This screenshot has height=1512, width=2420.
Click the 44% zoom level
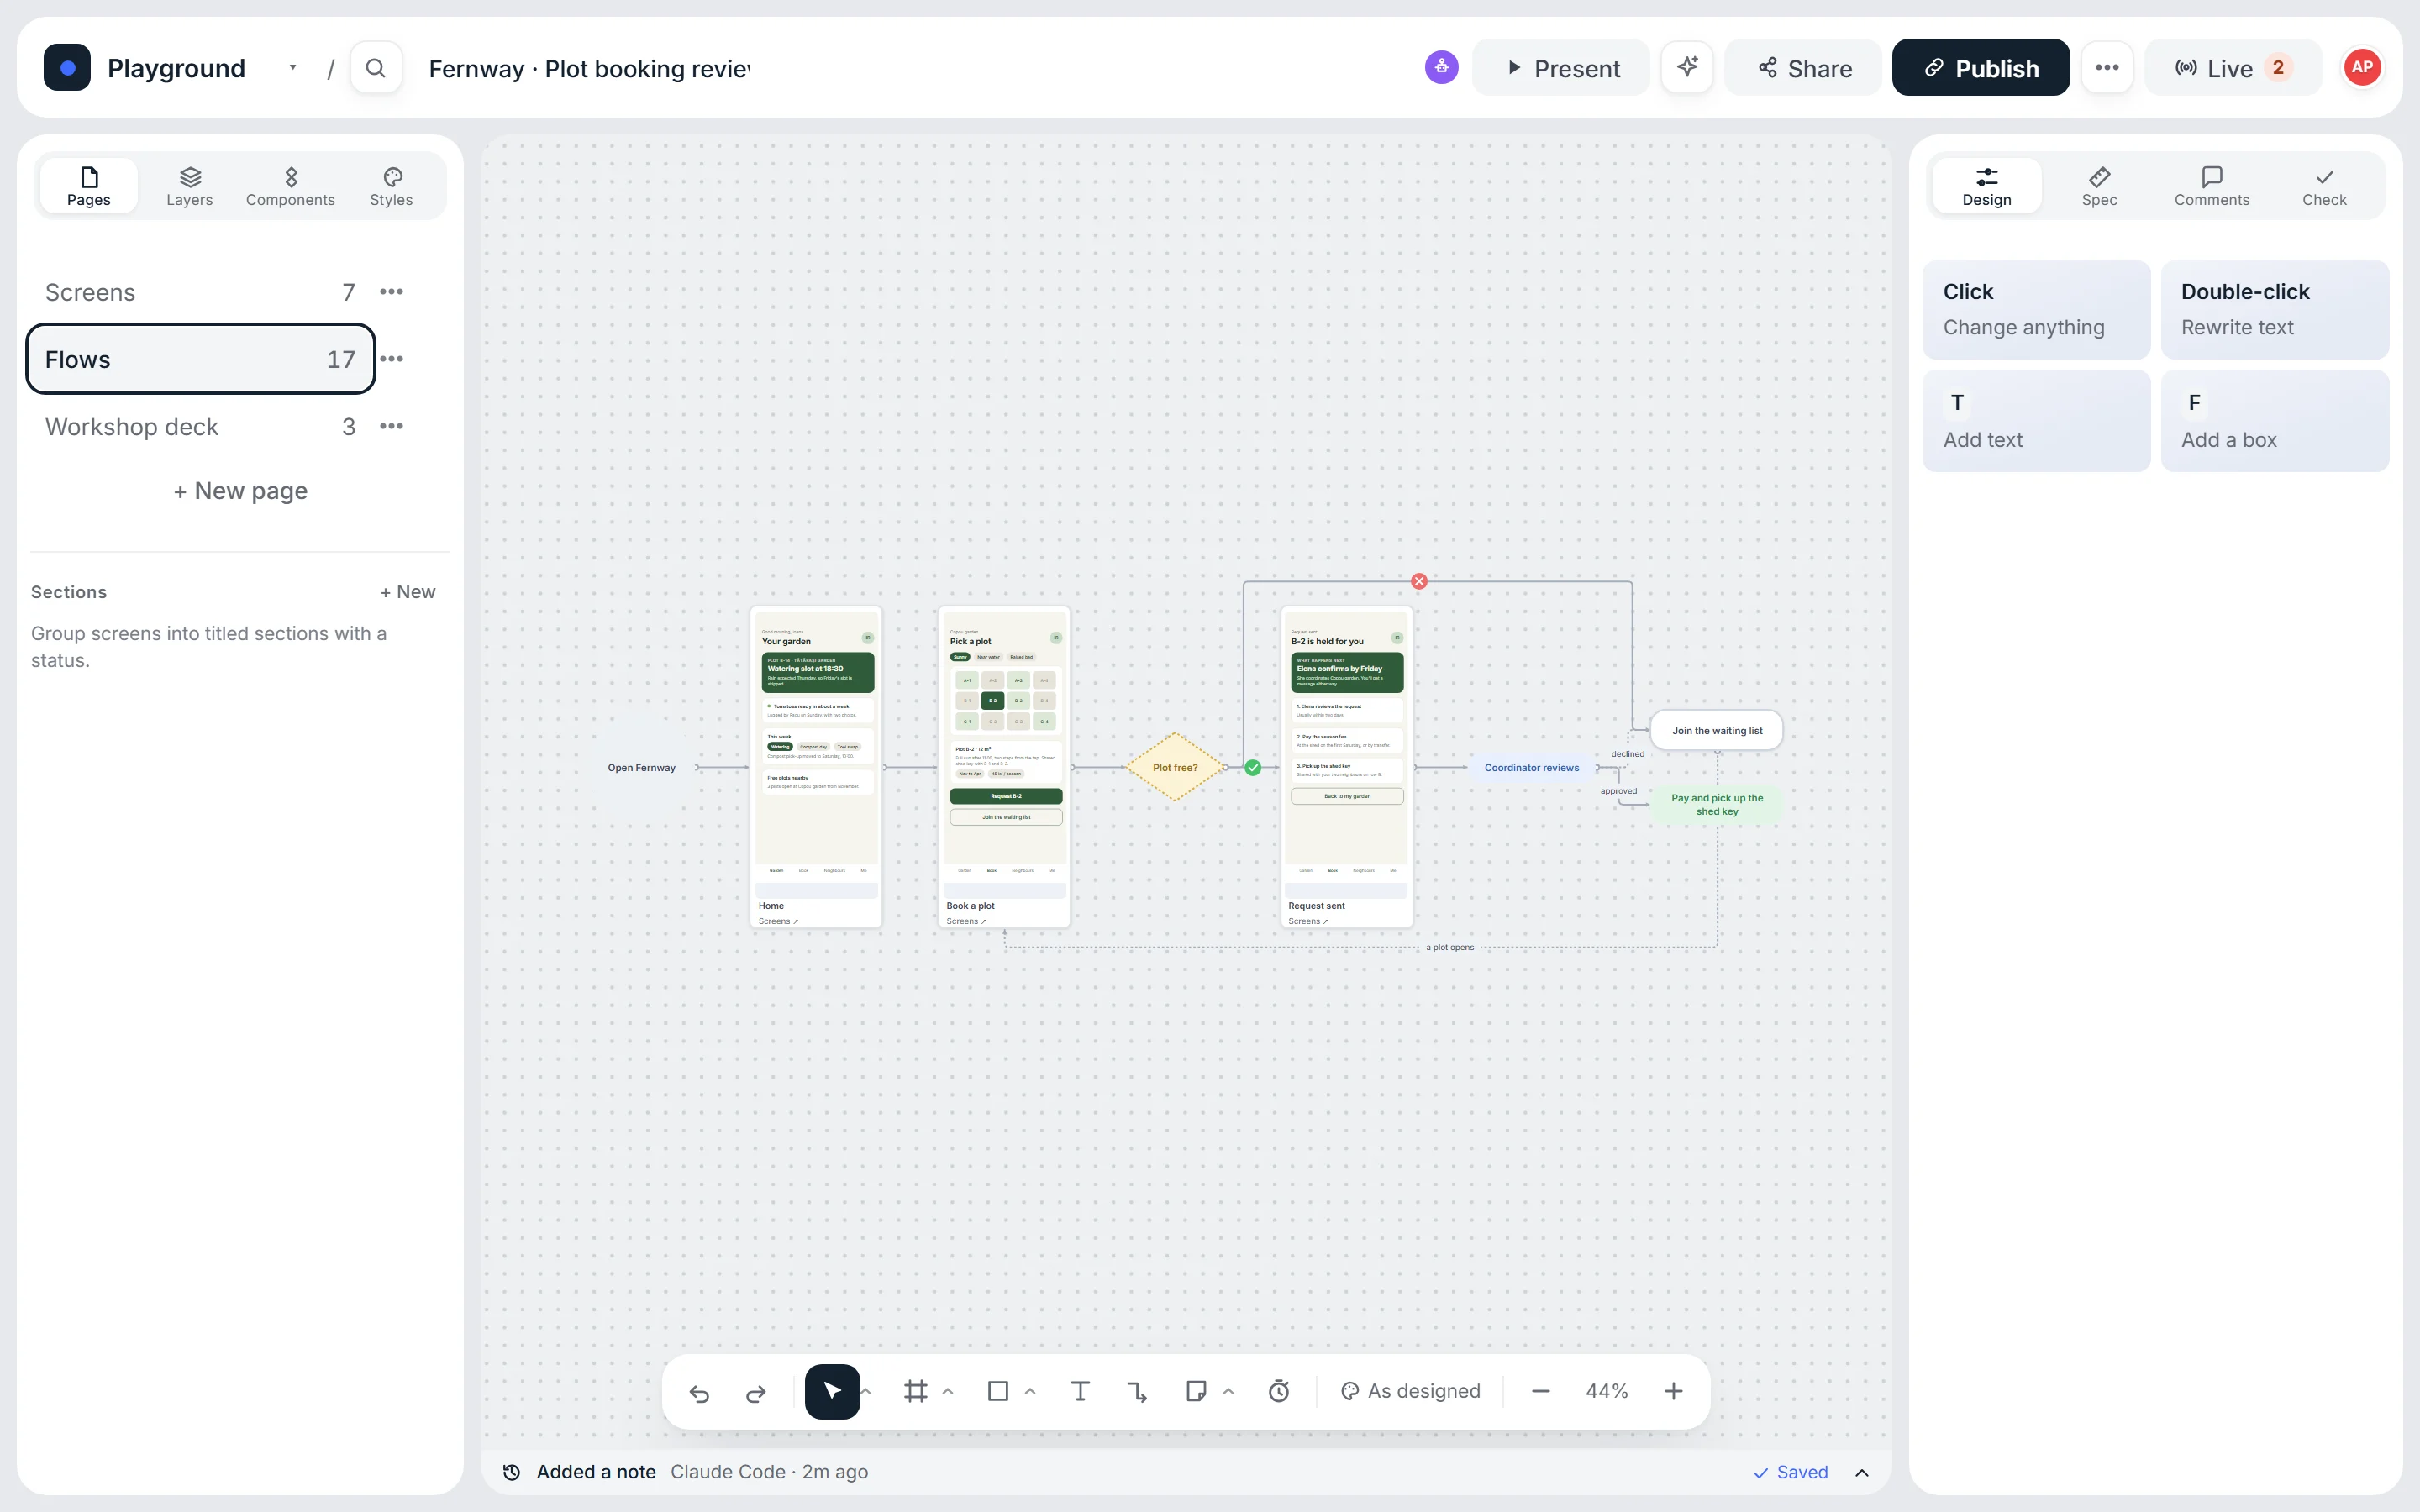tap(1607, 1392)
